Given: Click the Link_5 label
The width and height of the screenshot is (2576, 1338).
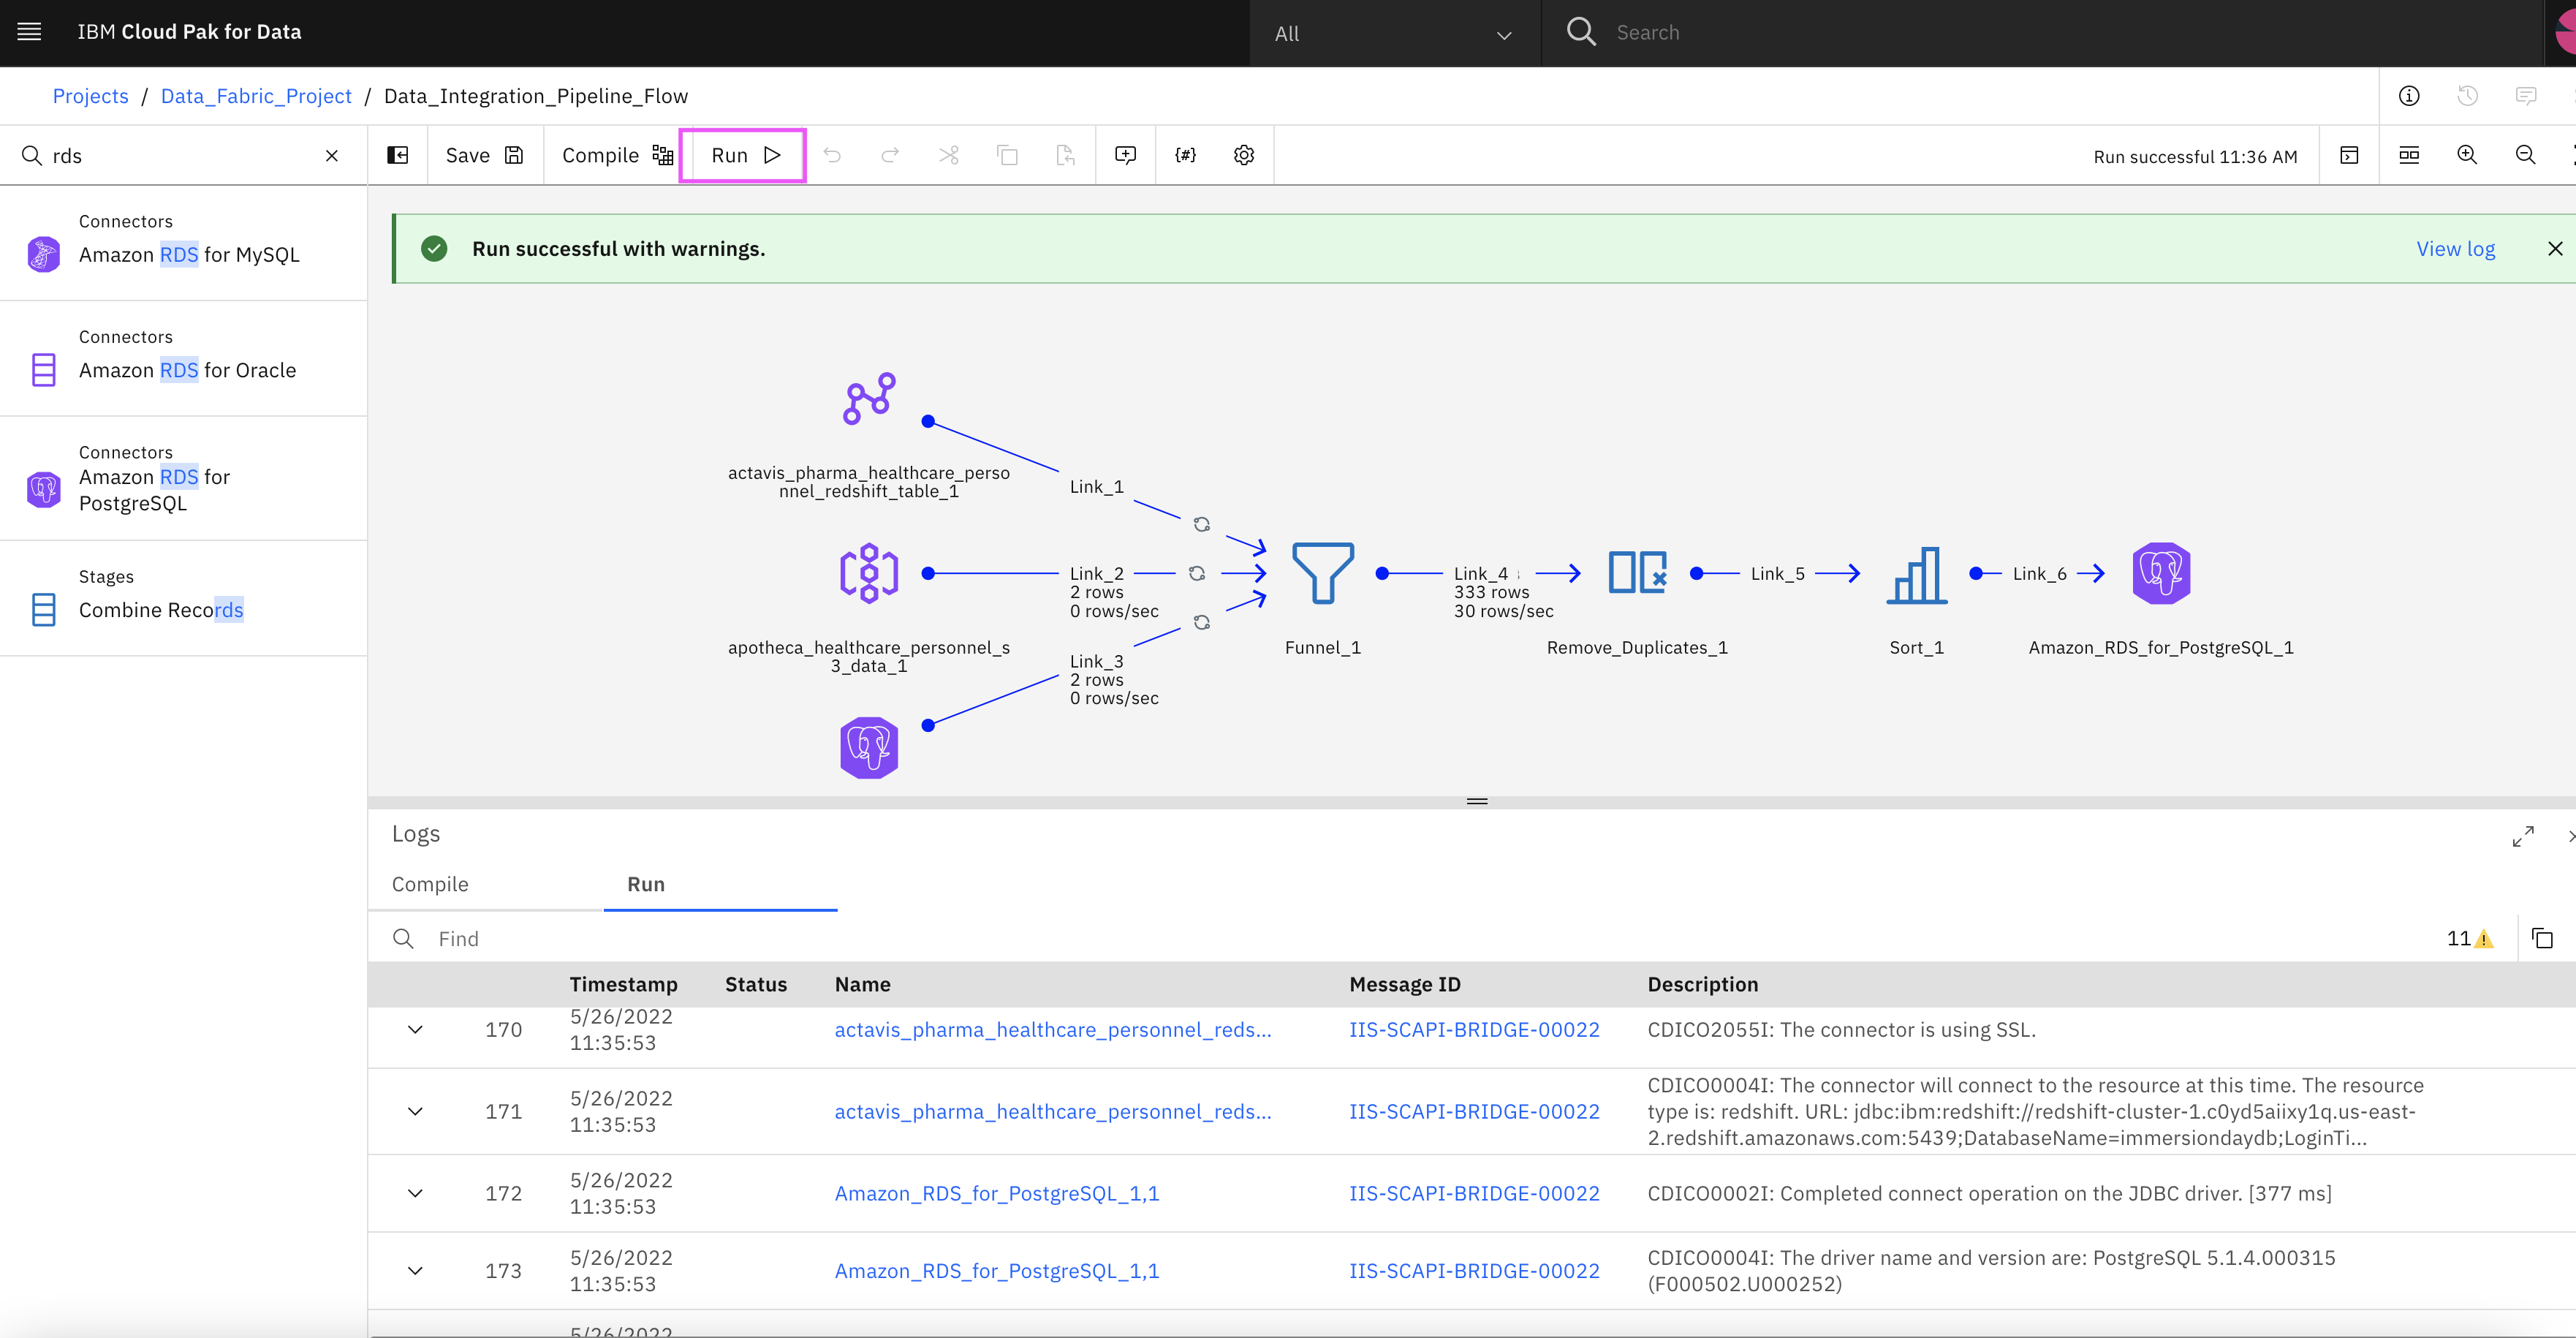Looking at the screenshot, I should point(1777,574).
